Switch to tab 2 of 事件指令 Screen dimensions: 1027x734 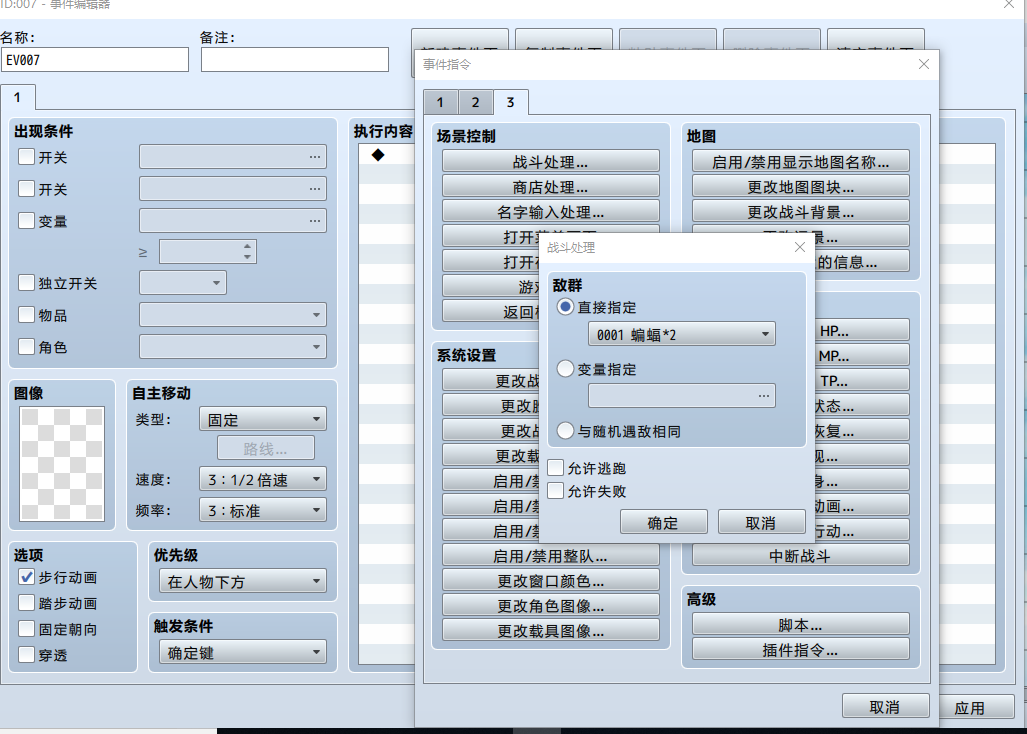(476, 102)
